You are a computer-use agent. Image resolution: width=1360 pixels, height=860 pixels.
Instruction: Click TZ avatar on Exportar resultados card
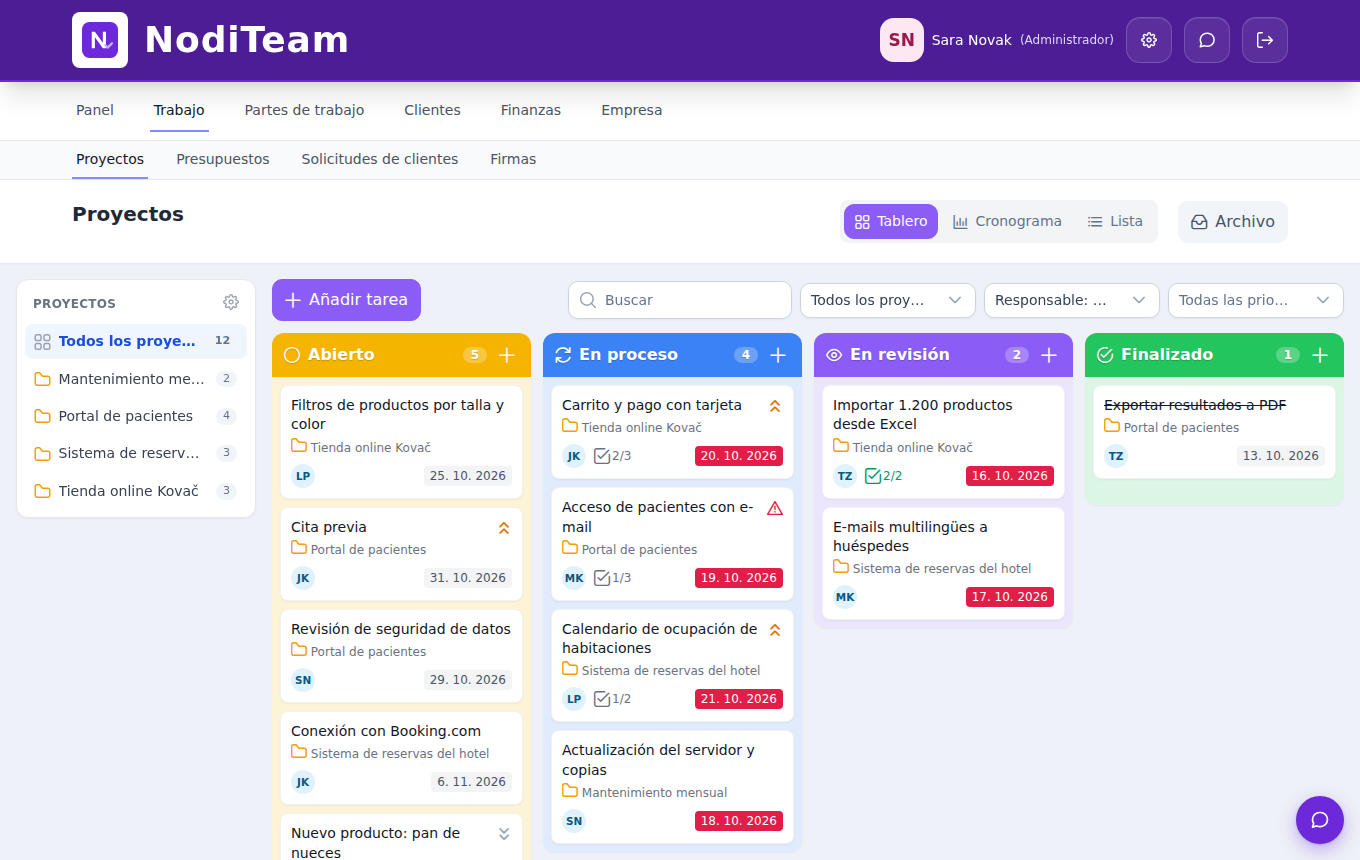1116,456
